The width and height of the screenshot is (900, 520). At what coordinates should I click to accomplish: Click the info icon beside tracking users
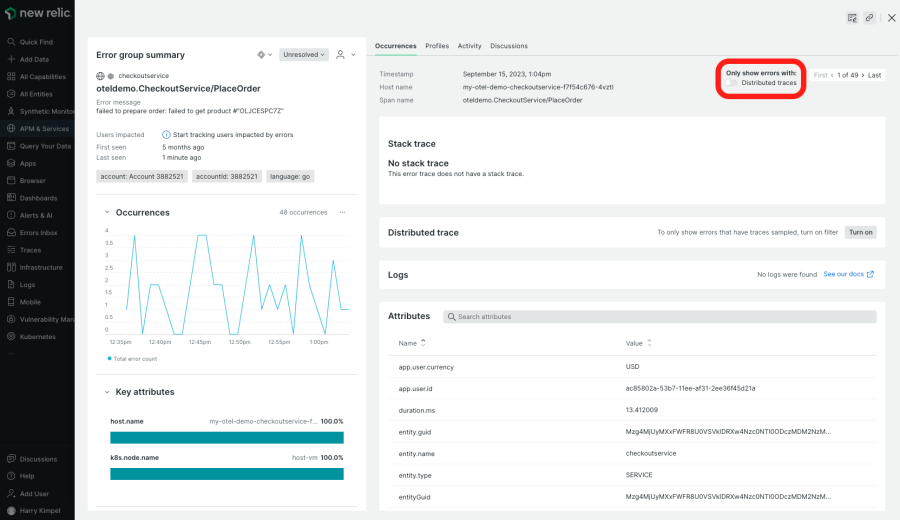166,135
